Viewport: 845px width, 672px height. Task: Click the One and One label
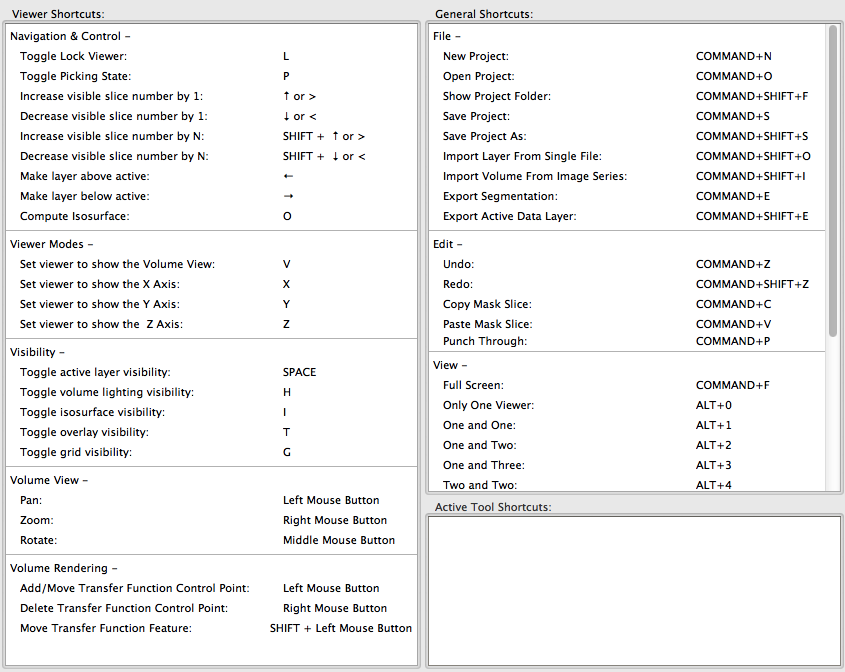pyautogui.click(x=479, y=425)
